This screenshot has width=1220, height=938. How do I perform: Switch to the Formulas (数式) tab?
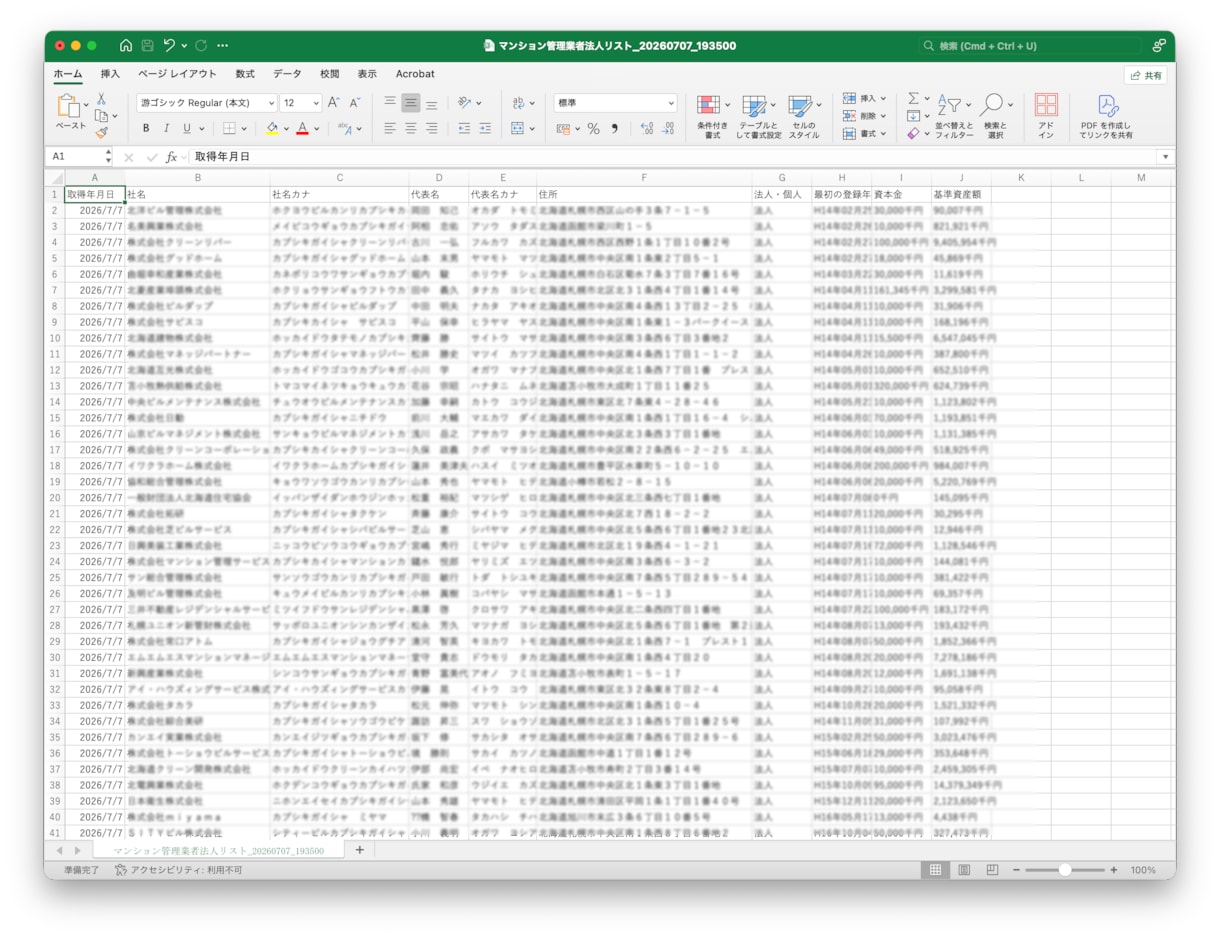245,74
